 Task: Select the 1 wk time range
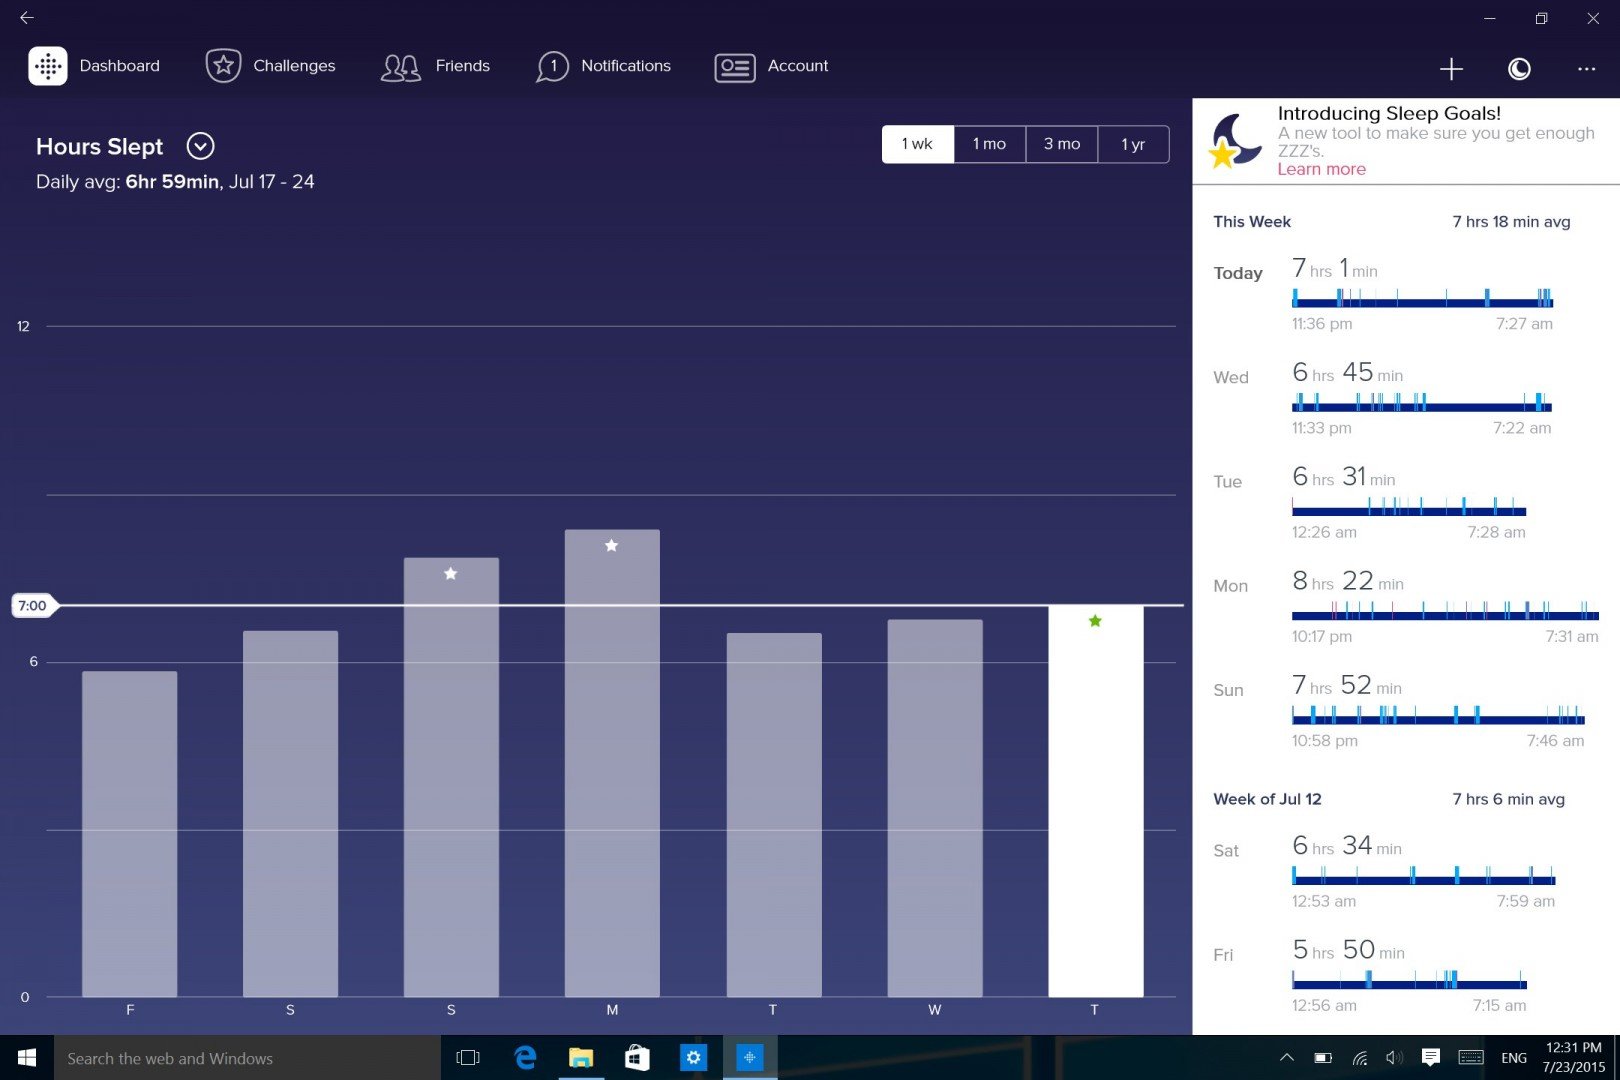(917, 144)
